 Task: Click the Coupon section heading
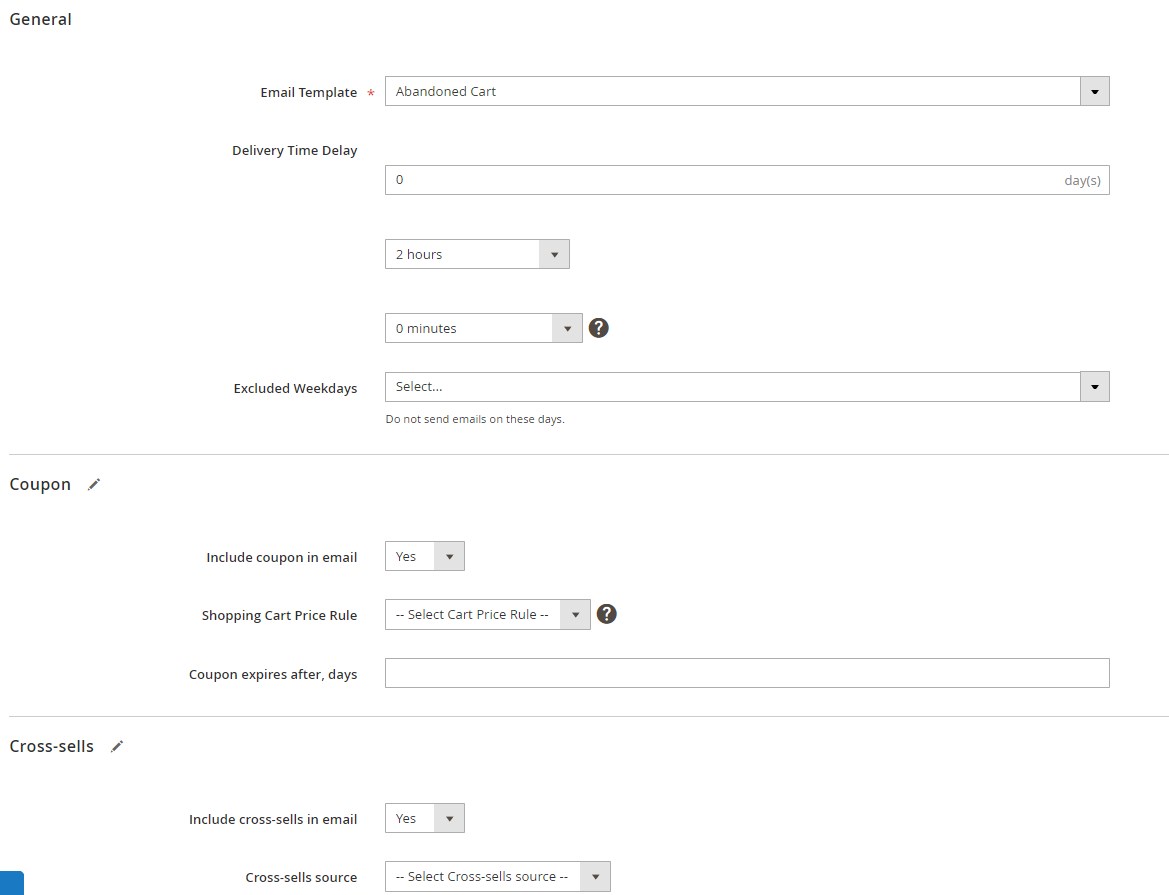40,484
